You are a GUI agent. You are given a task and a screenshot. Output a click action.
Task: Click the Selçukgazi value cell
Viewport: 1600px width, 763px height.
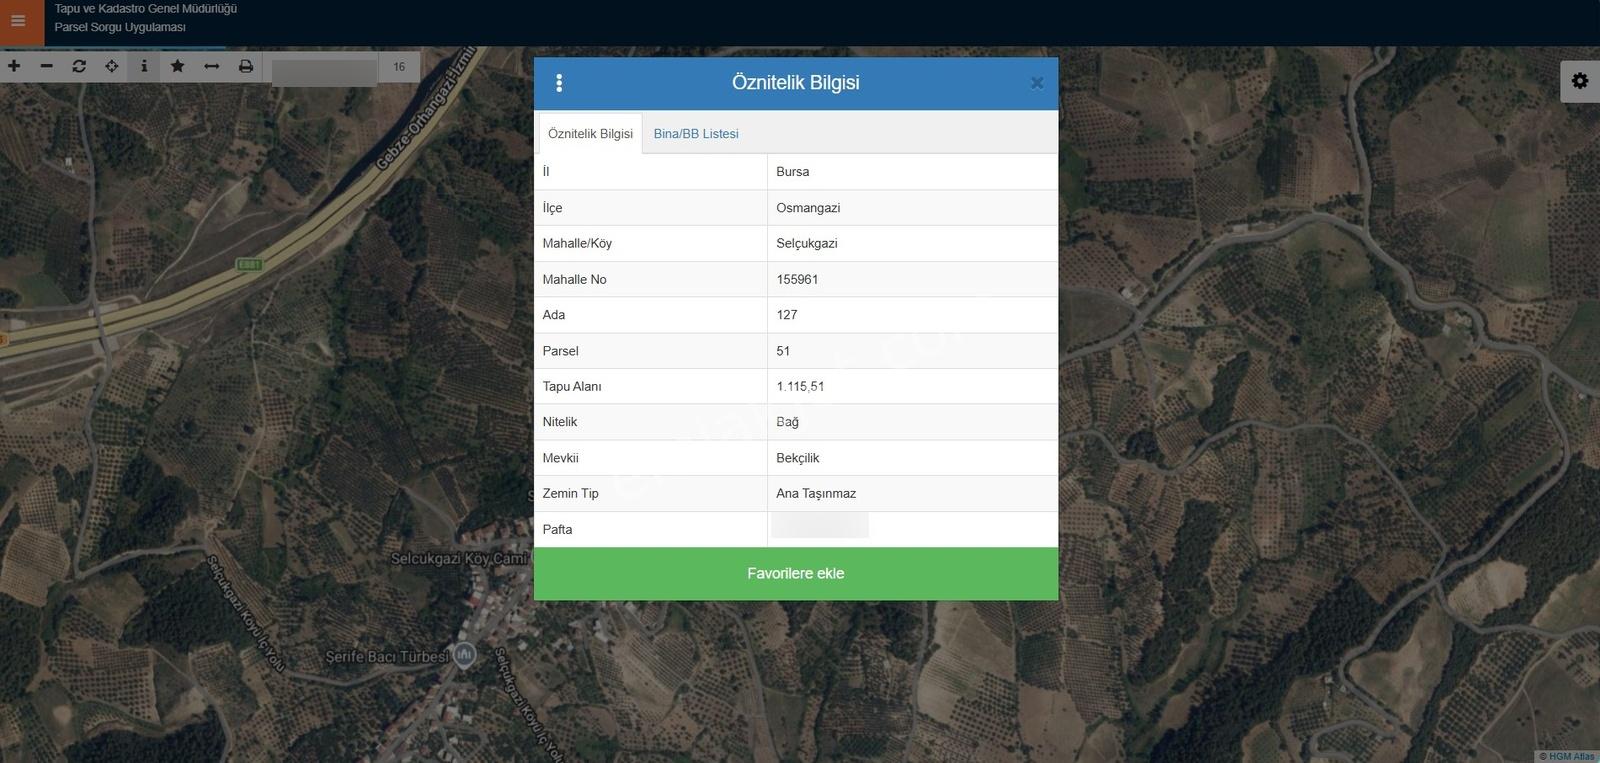[x=912, y=243]
